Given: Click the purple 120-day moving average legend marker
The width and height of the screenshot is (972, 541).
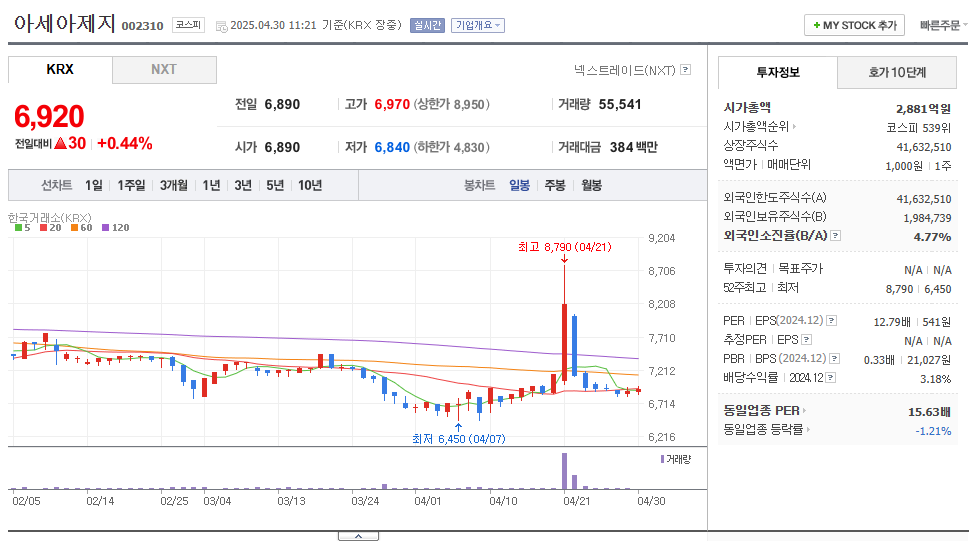Looking at the screenshot, I should click(105, 227).
